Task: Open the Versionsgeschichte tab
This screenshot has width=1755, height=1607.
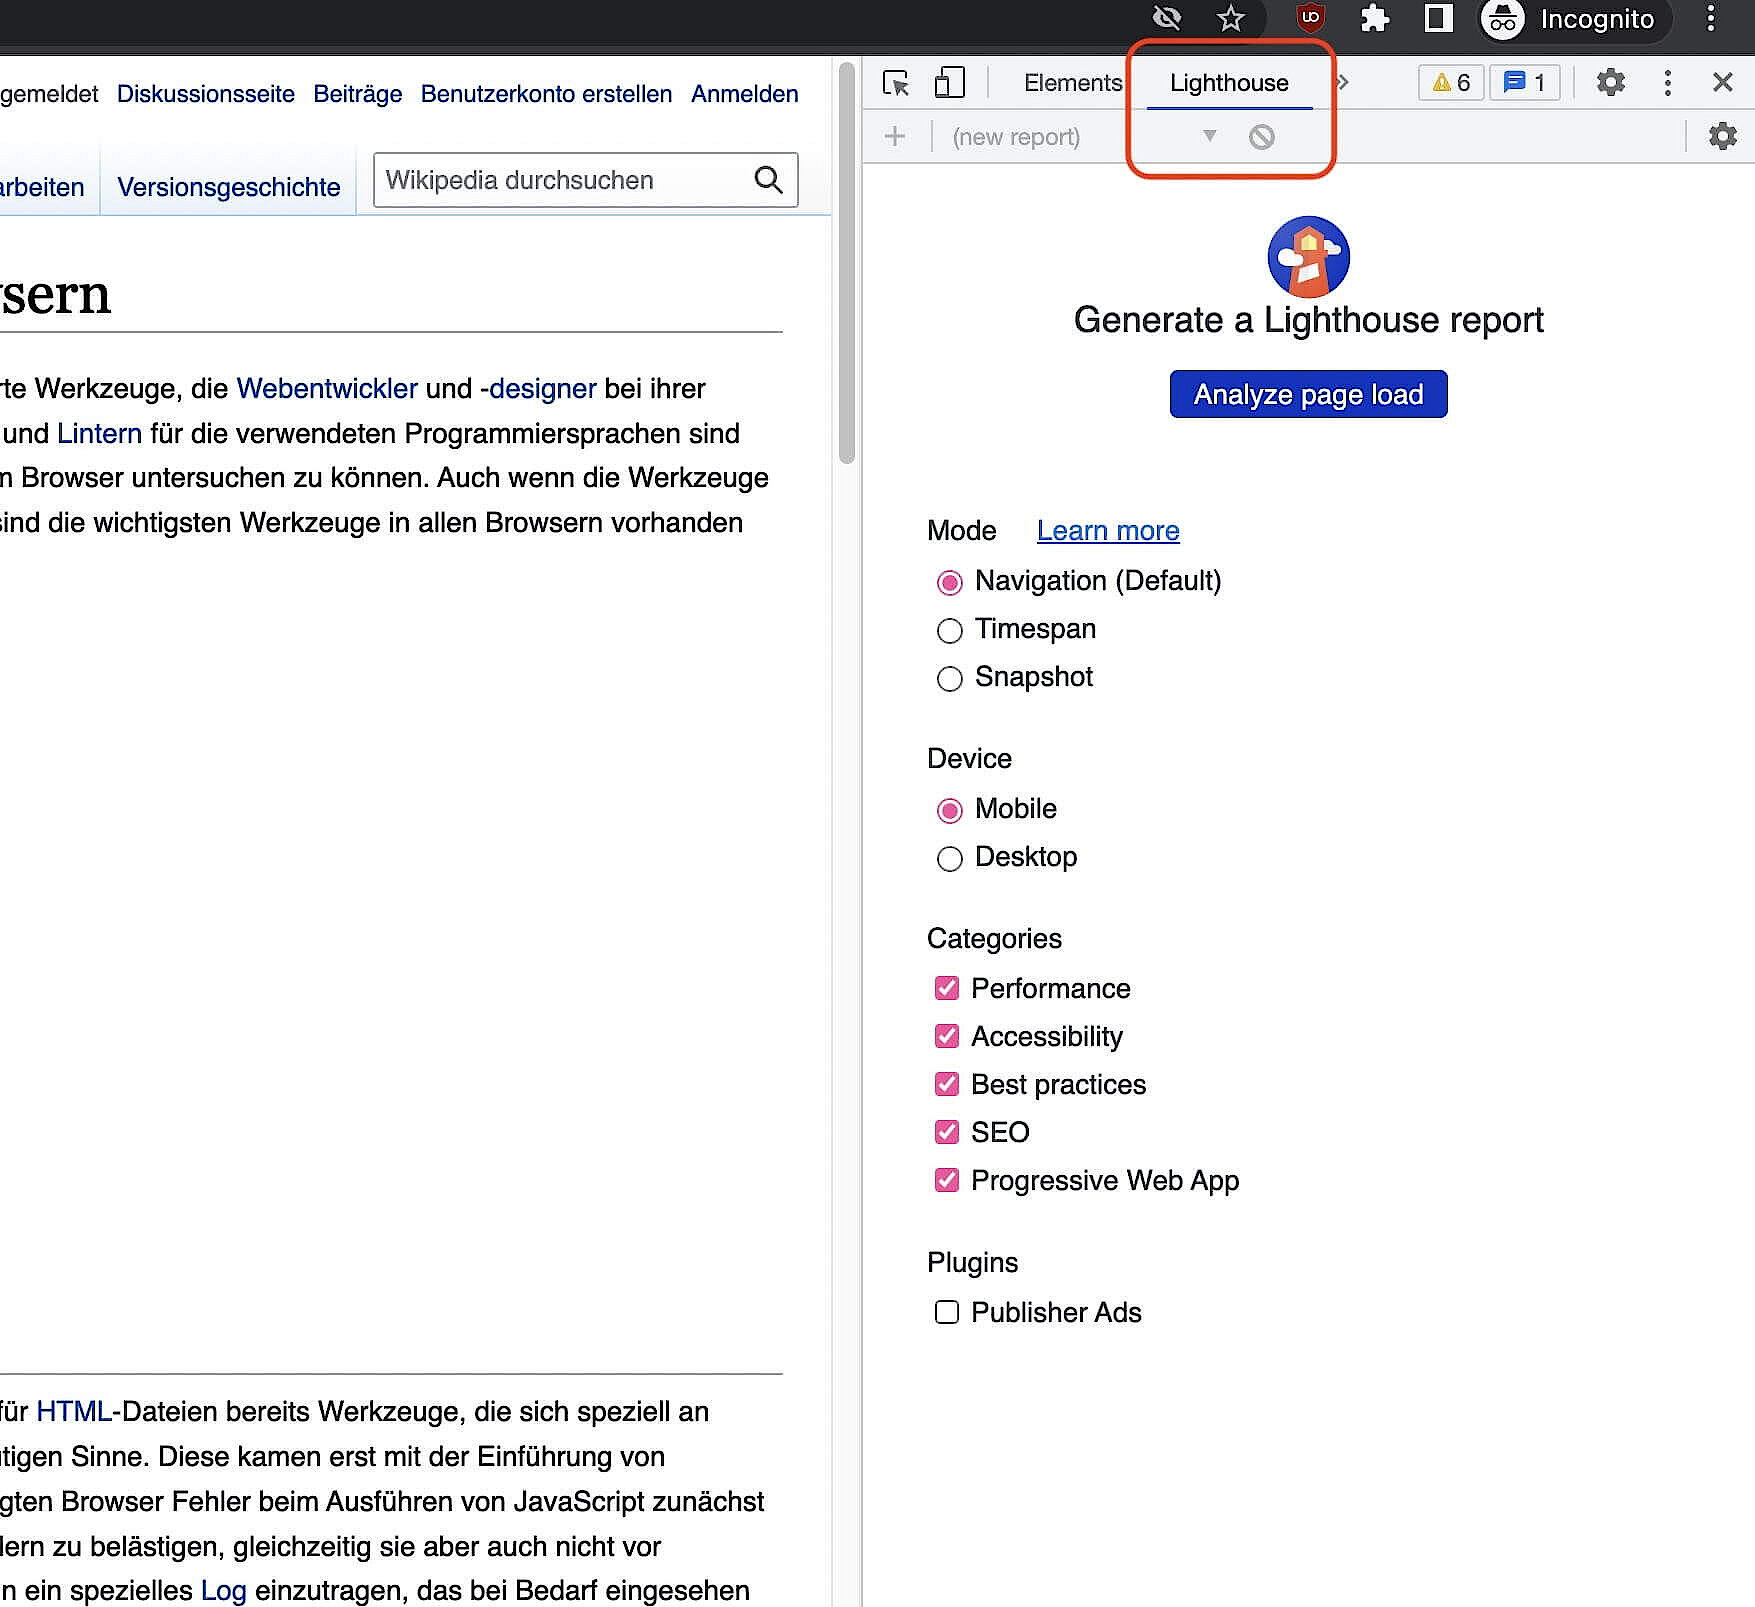Action: pos(228,187)
